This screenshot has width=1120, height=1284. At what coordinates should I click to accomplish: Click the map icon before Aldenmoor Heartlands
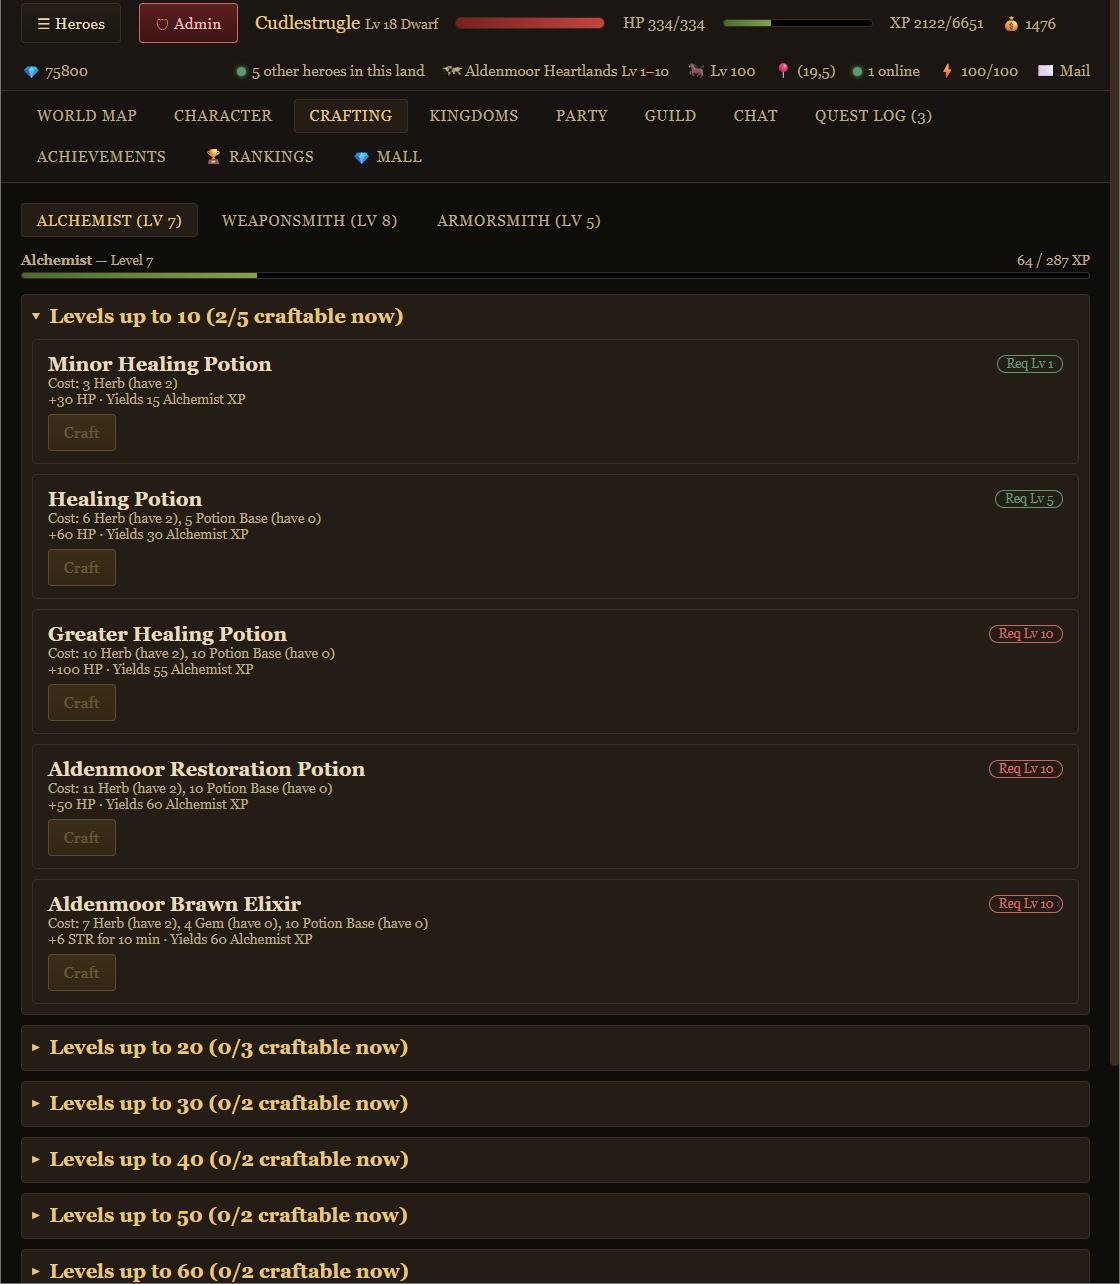tap(452, 71)
